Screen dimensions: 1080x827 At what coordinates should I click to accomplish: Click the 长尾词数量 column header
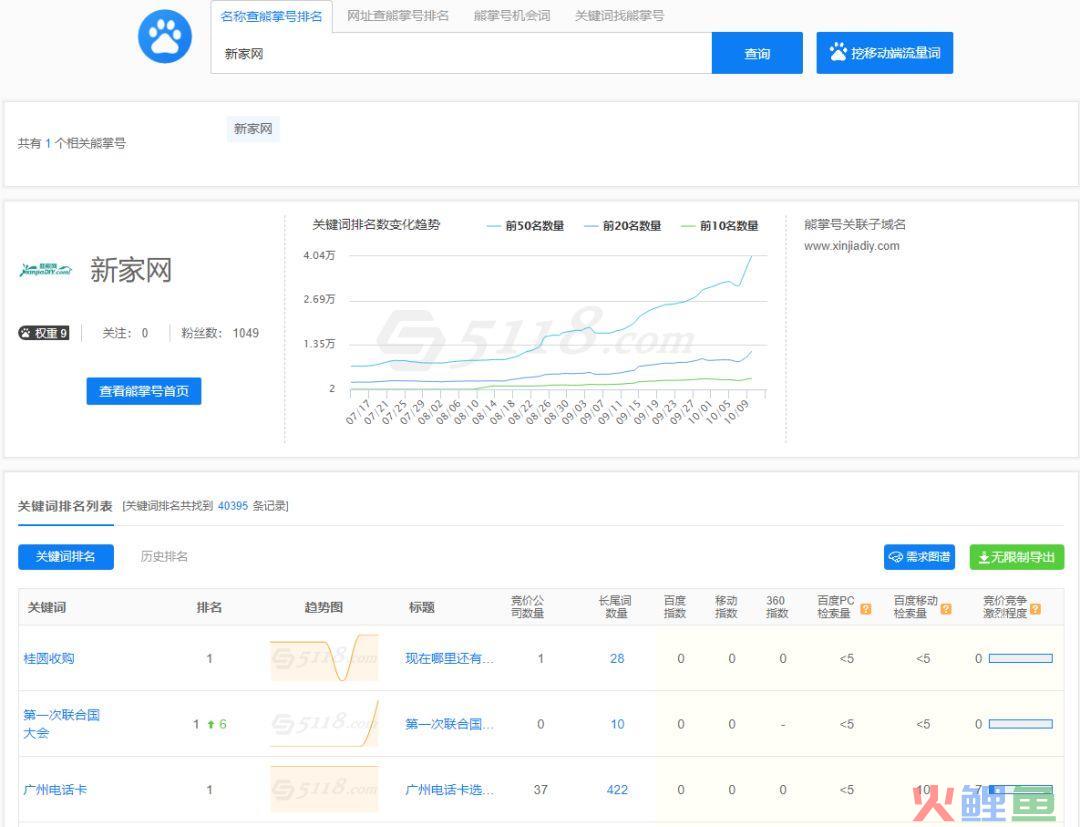point(615,607)
